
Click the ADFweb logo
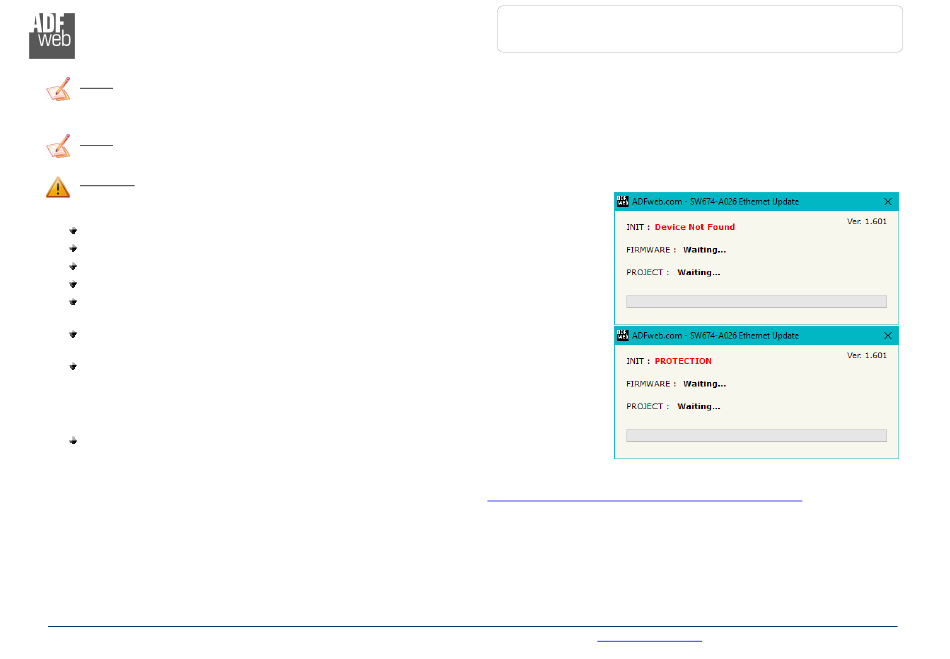point(52,36)
